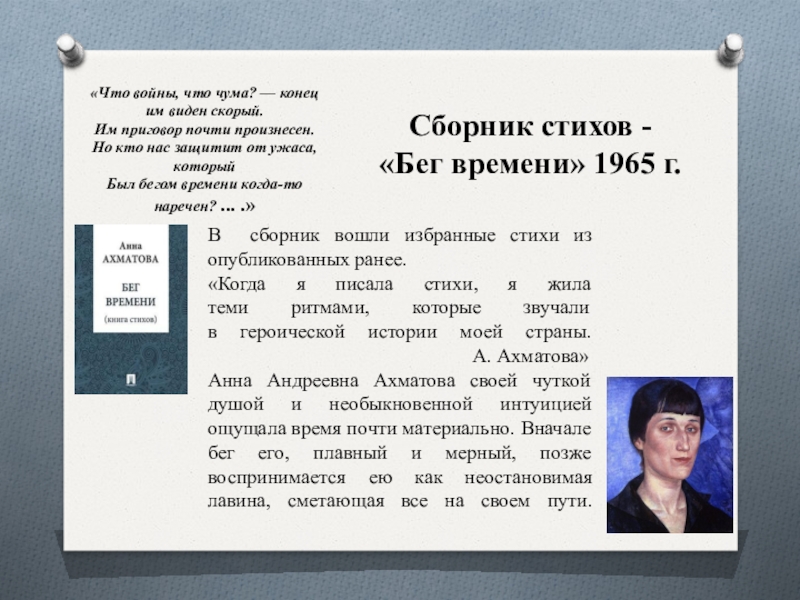Viewport: 800px width, 600px height.
Task: Click the line «Что войны, что чума? — конец»
Action: (x=204, y=93)
